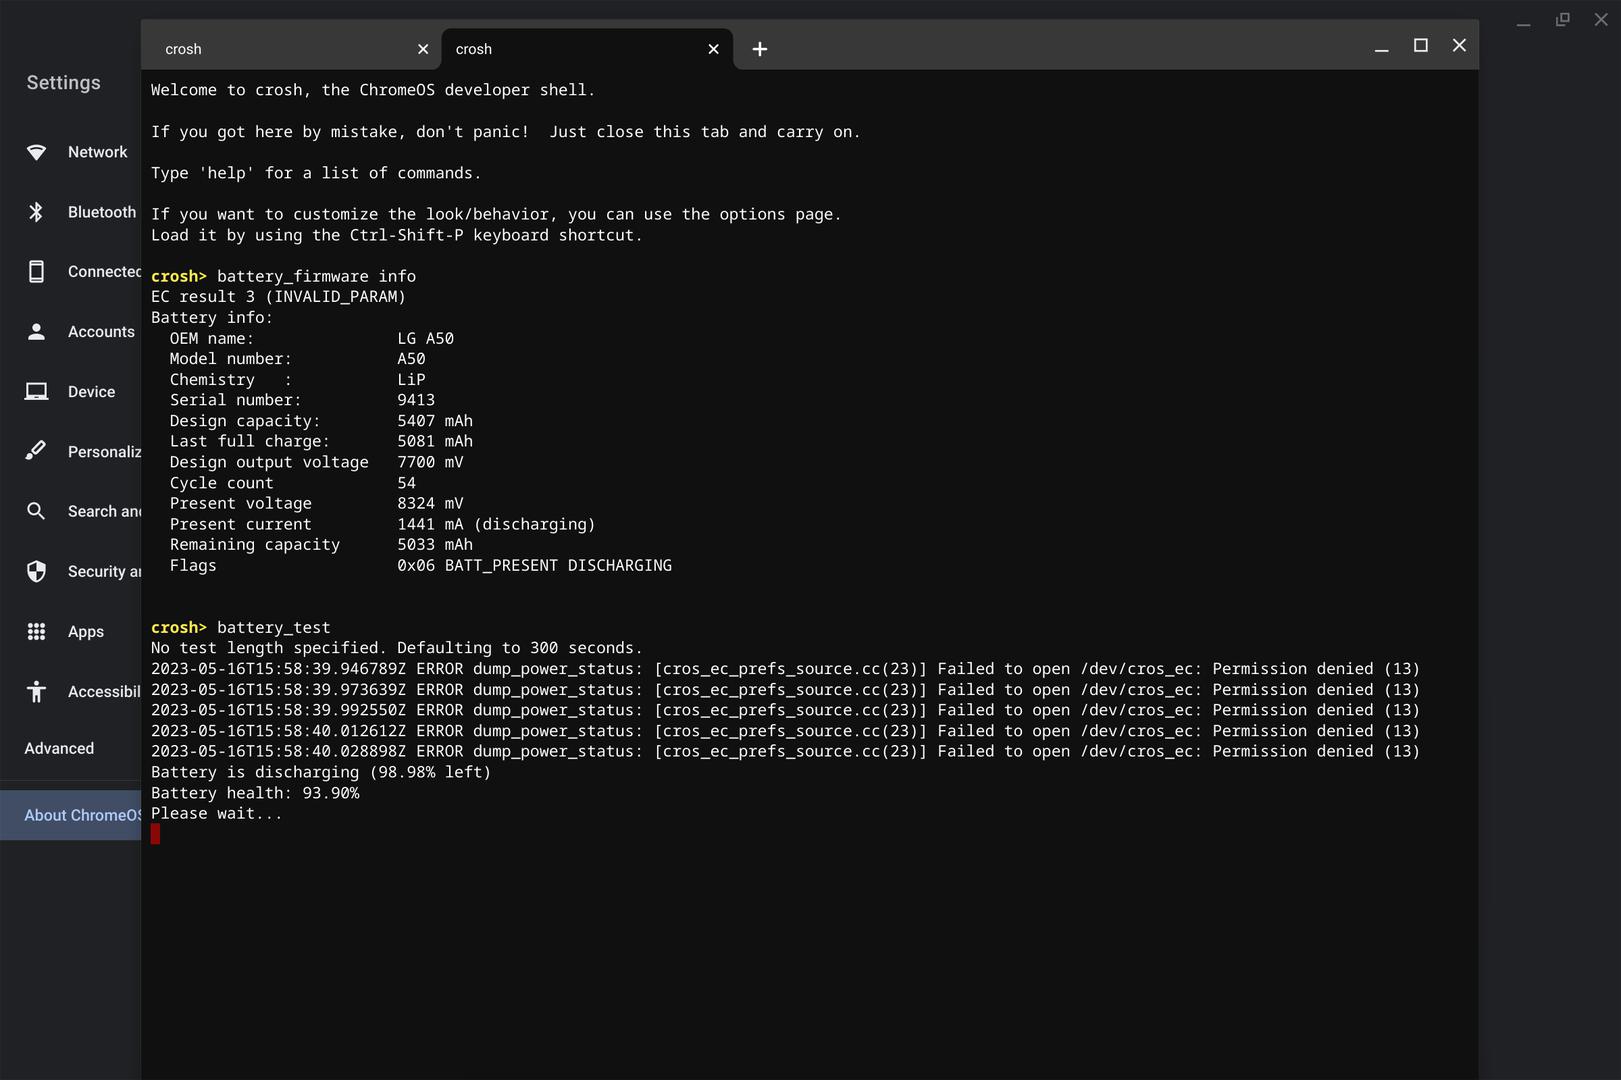This screenshot has width=1621, height=1080.
Task: Open Connected devices via phone icon
Action: tap(36, 272)
